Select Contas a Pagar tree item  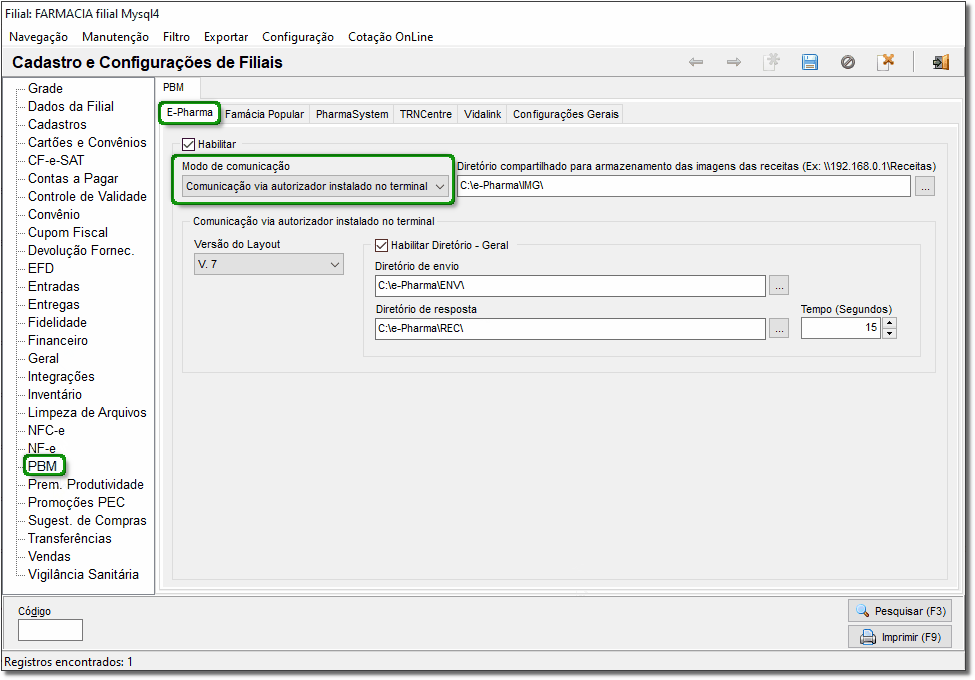[x=73, y=178]
